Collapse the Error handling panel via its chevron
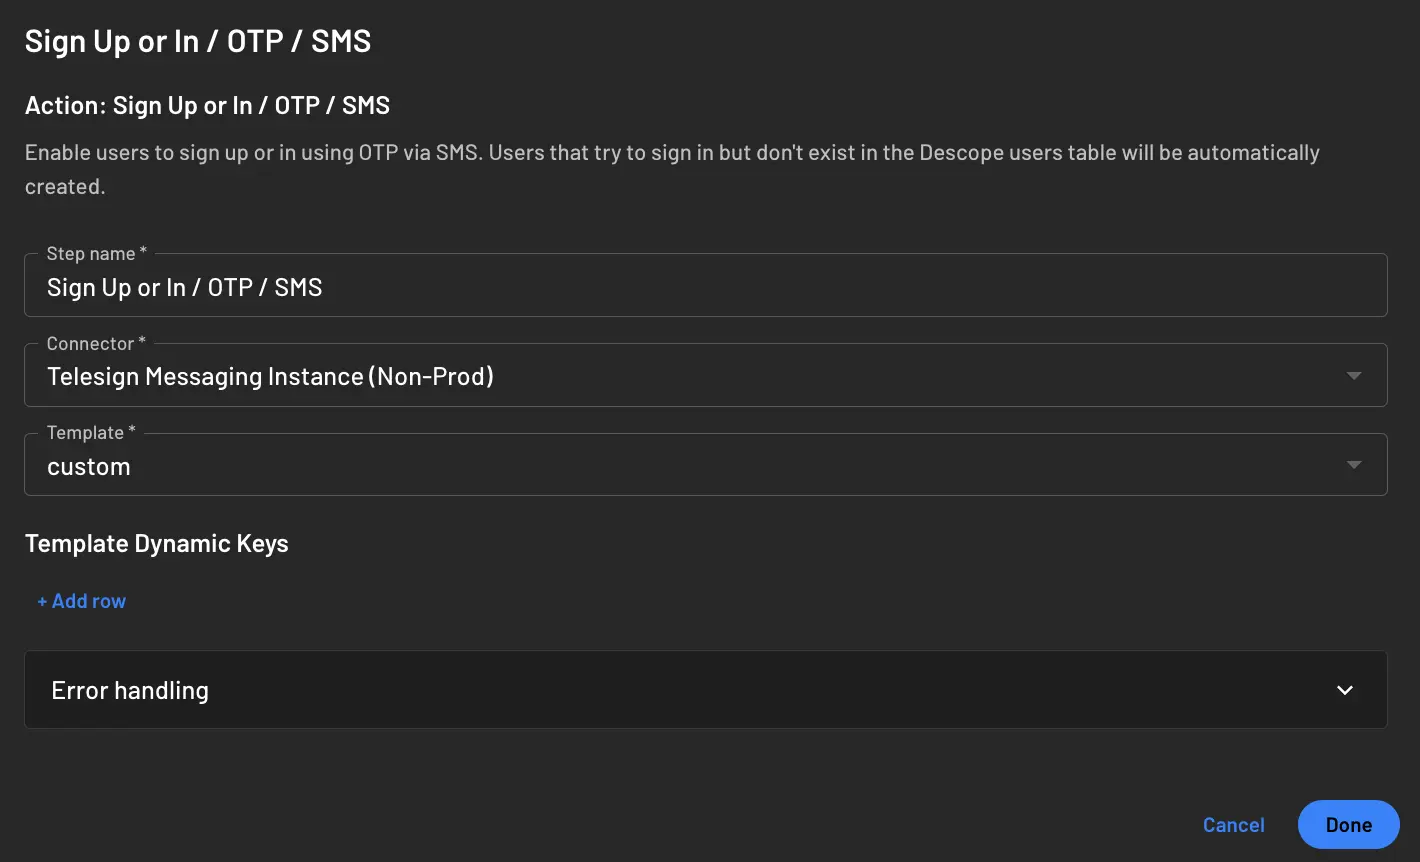This screenshot has height=862, width=1420. pyautogui.click(x=1345, y=690)
